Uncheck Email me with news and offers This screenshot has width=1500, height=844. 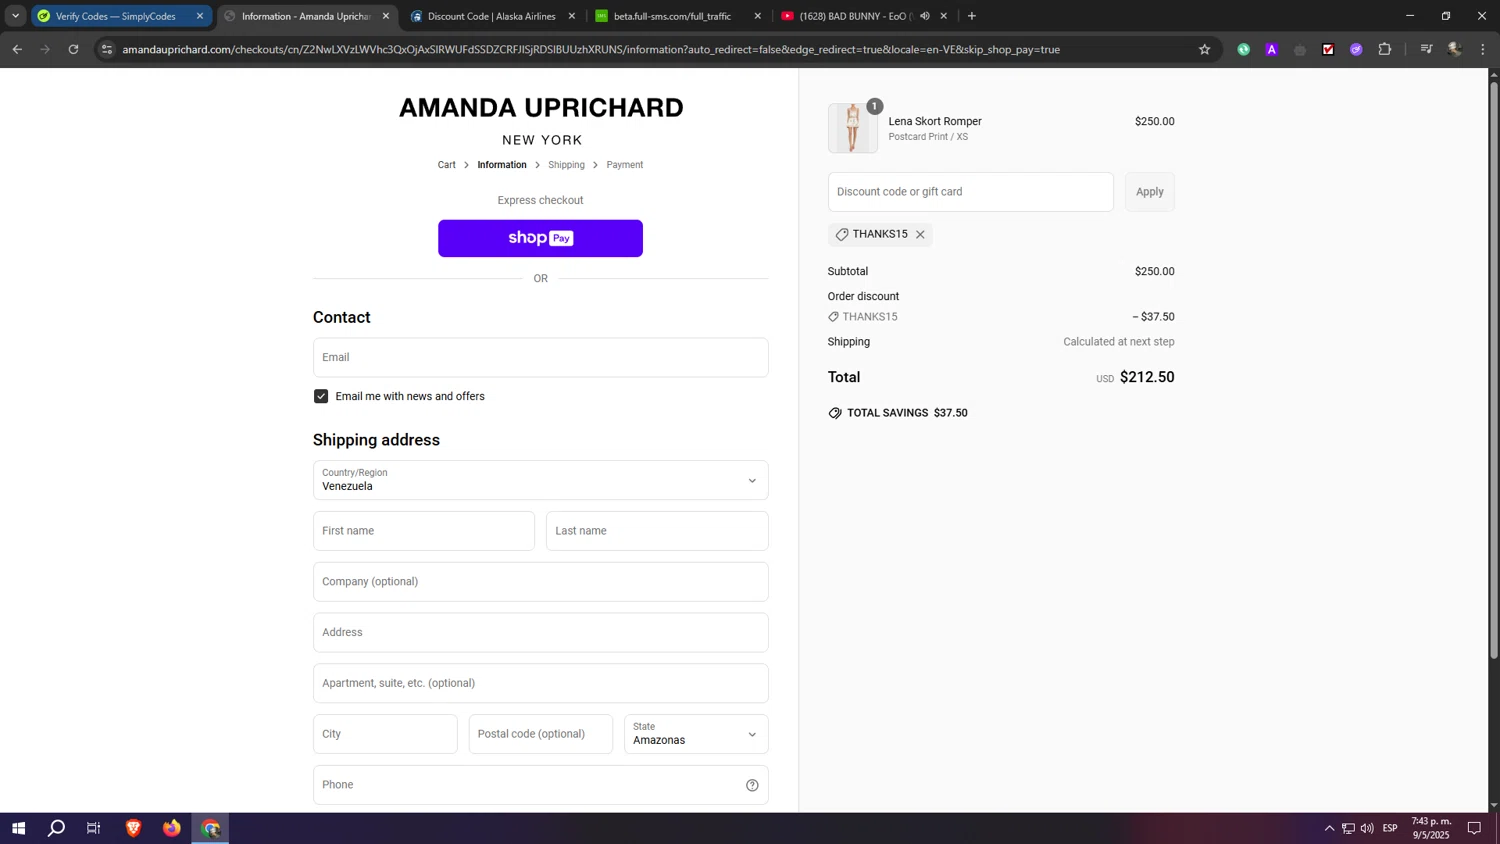coord(321,396)
